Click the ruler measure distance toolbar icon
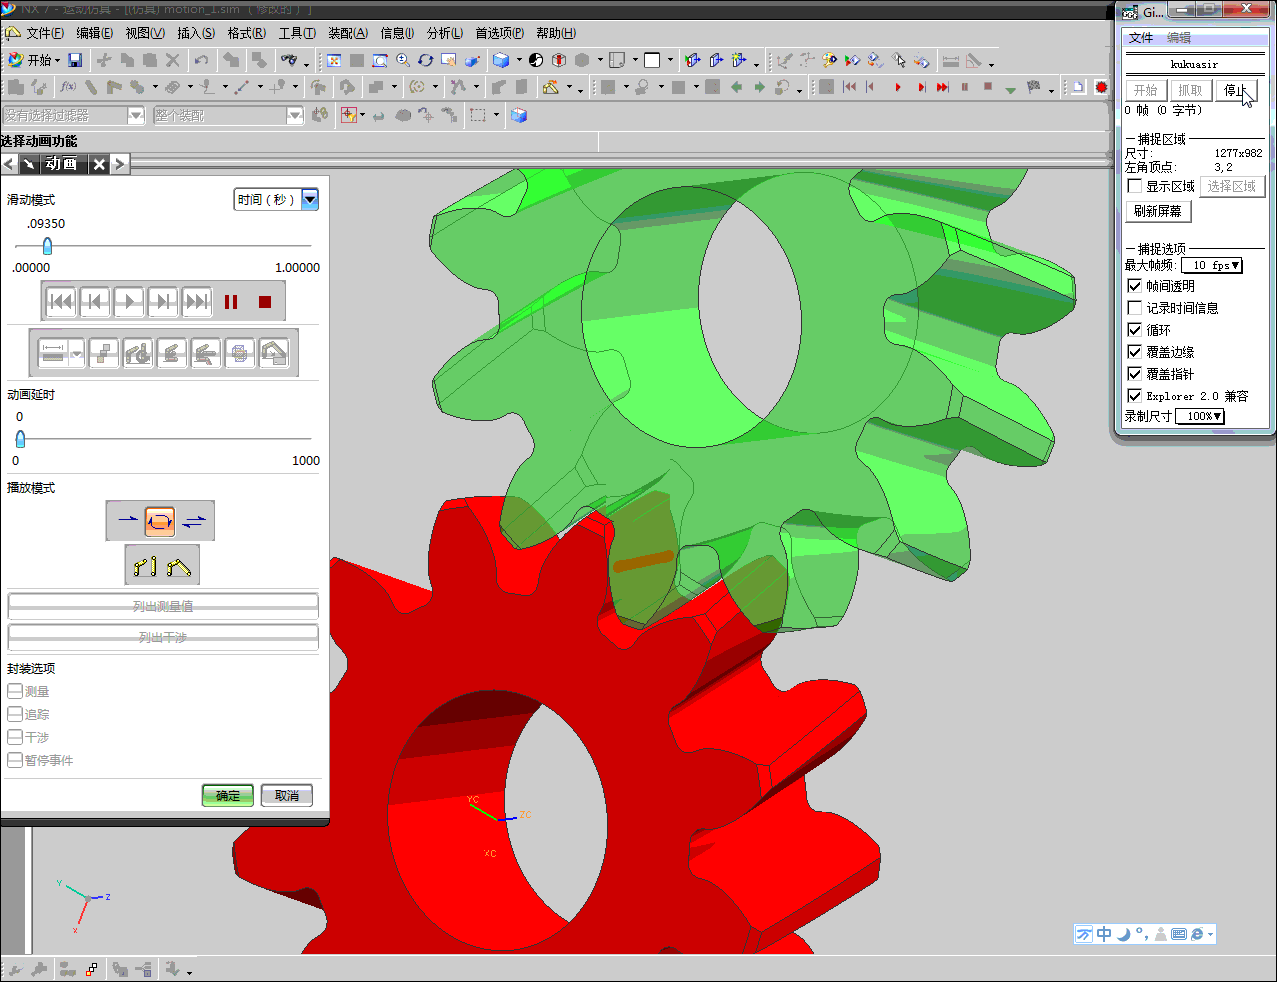1277x982 pixels. pos(951,60)
